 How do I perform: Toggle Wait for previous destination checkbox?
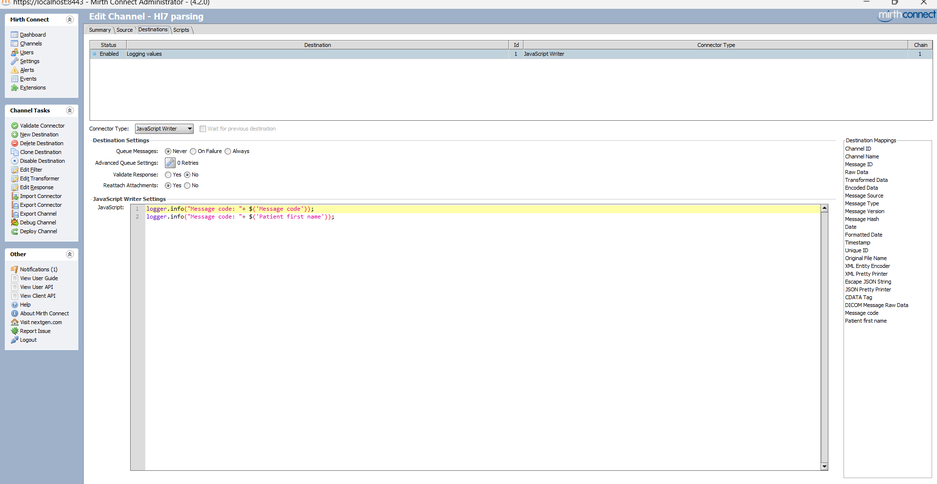(203, 128)
